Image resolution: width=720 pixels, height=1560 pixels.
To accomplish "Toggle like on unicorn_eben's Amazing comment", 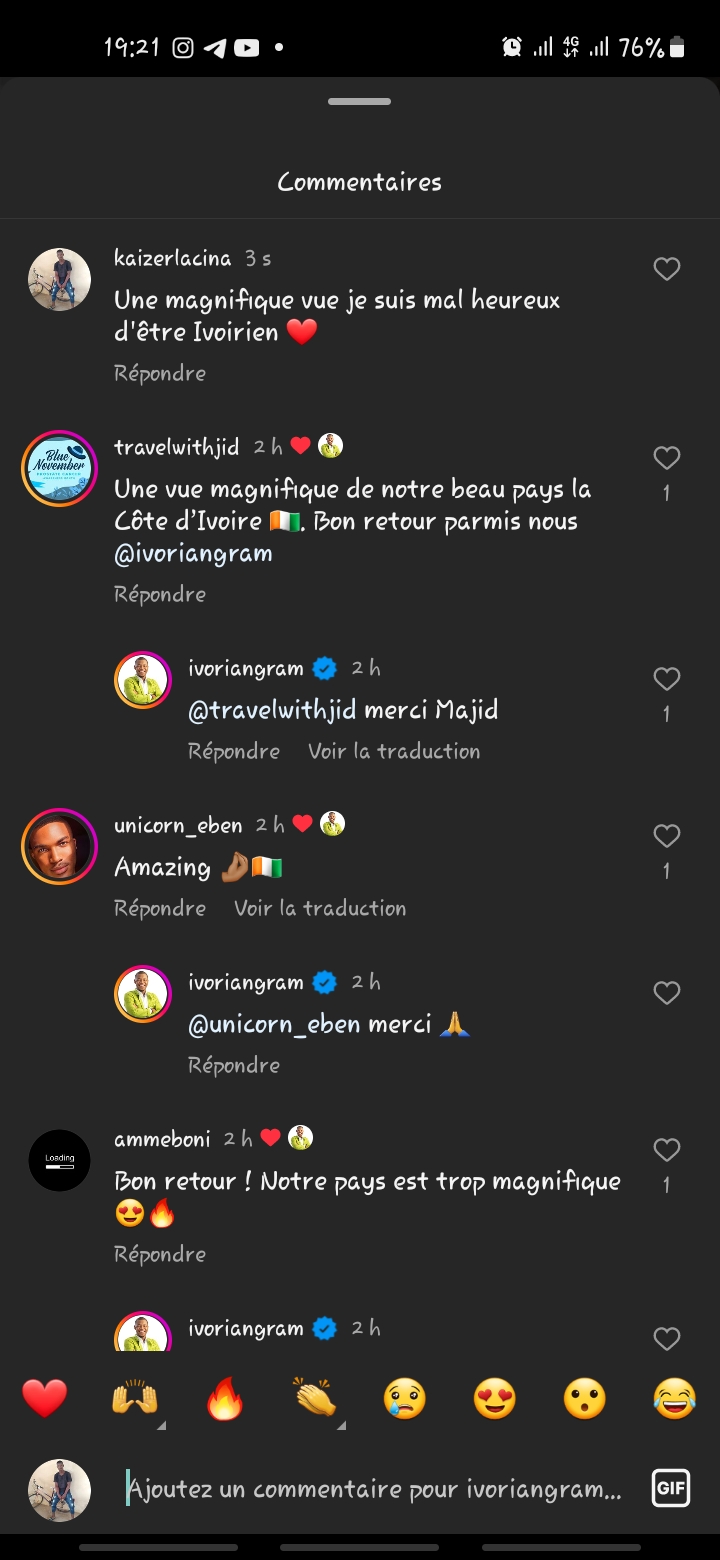I will coord(667,836).
